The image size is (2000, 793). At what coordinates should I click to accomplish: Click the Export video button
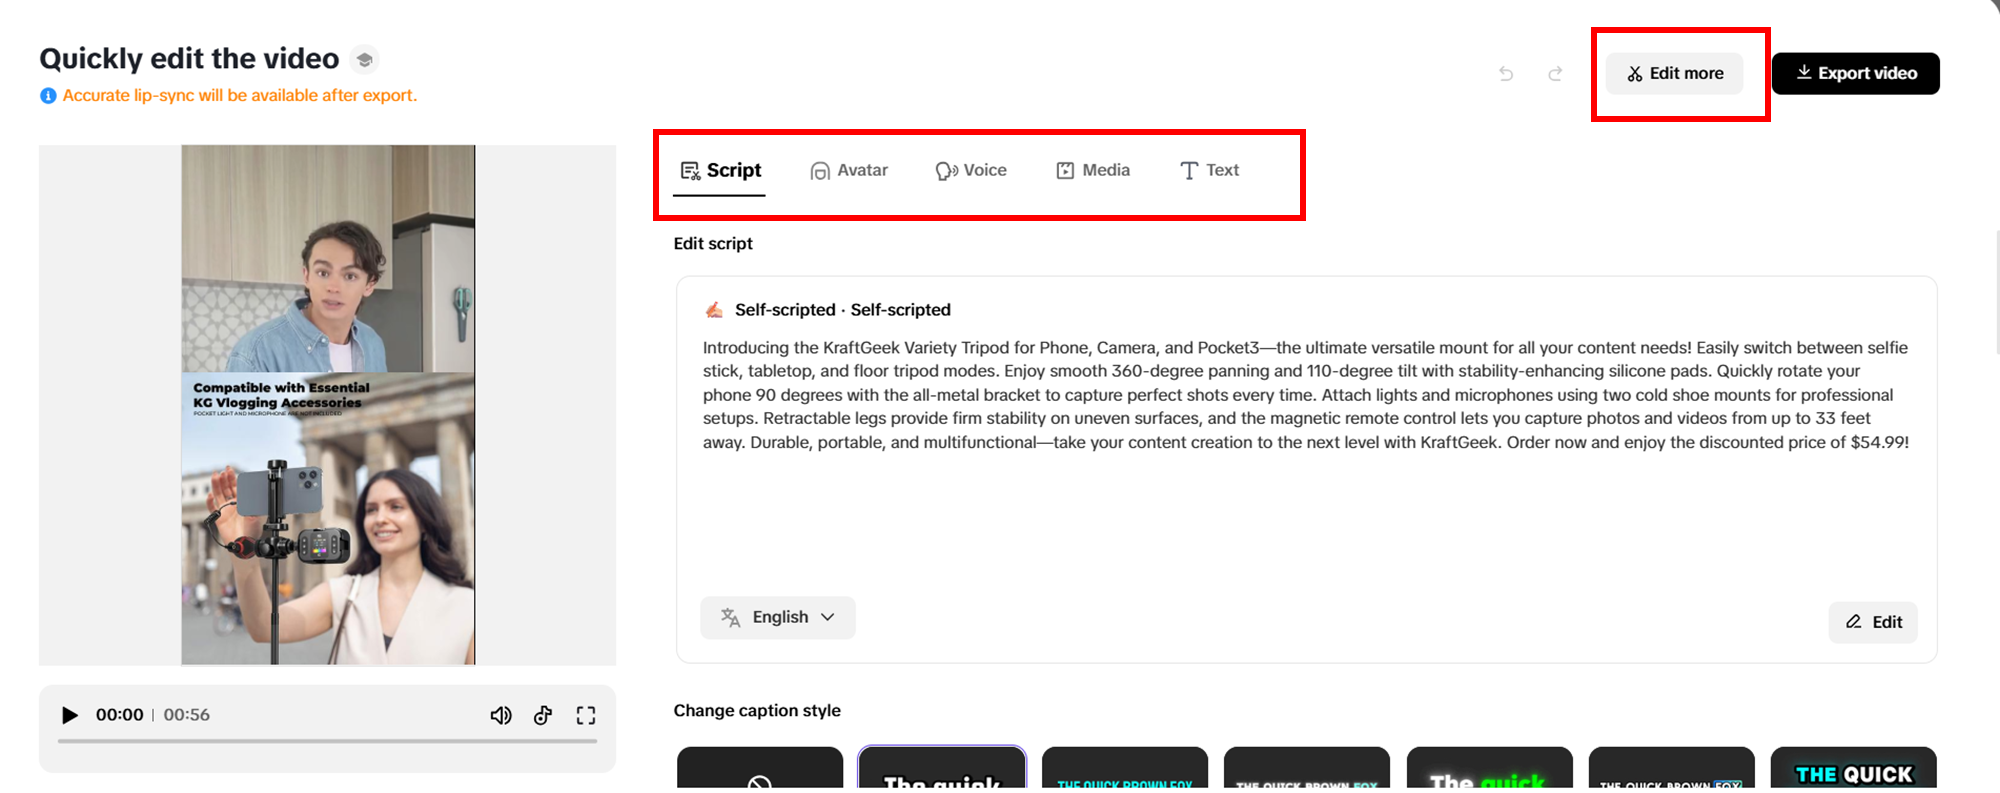click(1855, 74)
